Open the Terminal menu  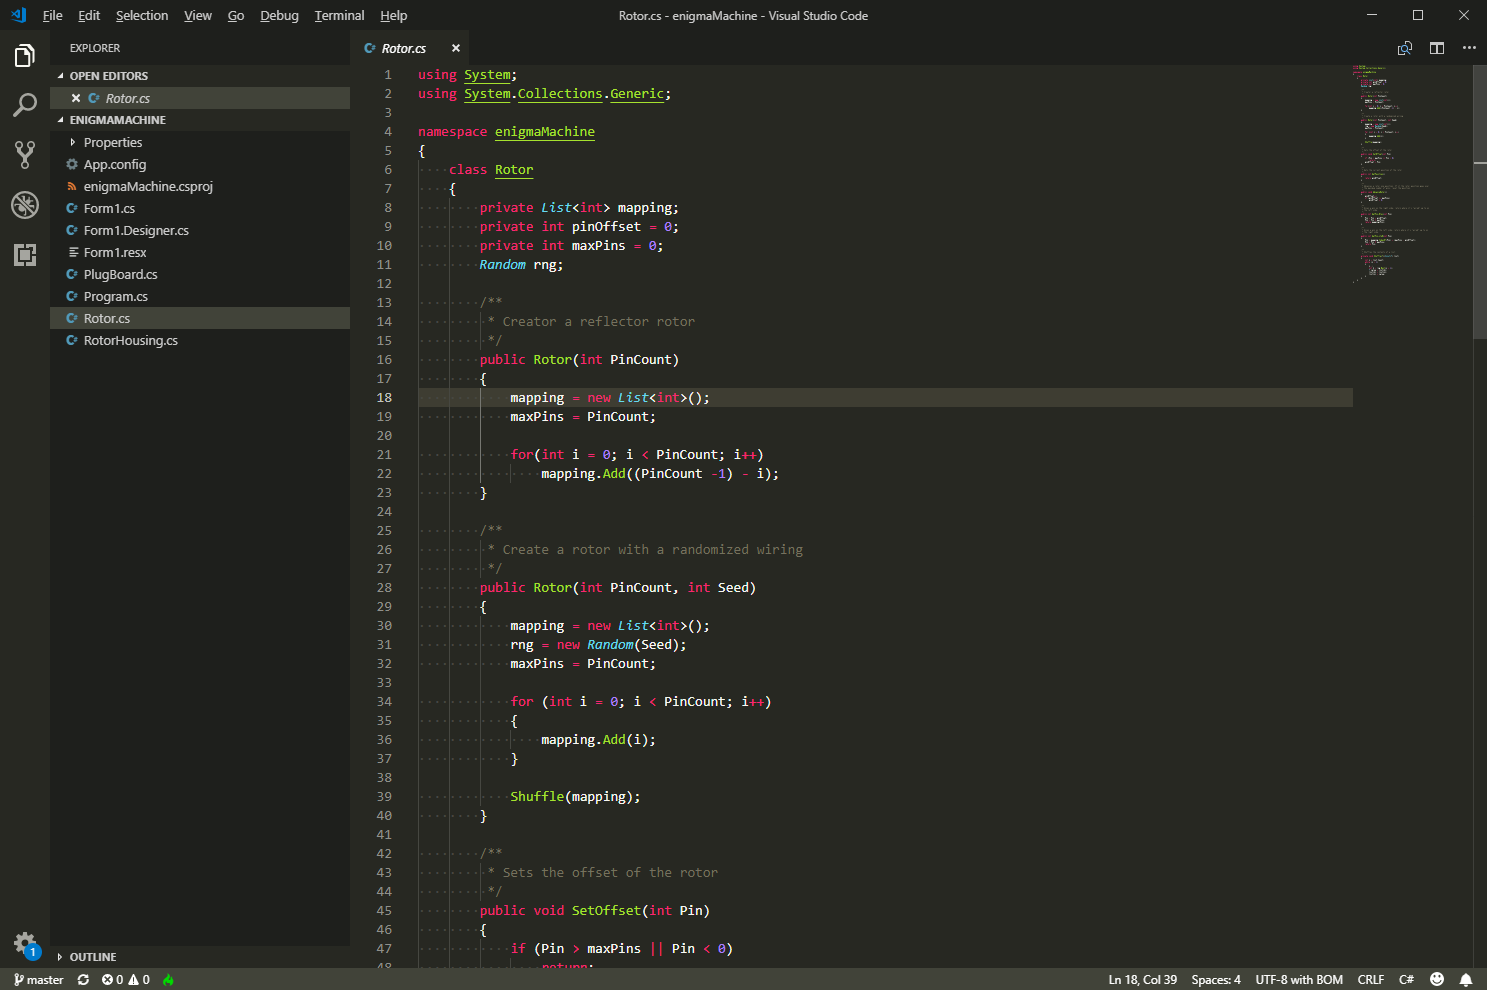[x=339, y=15]
